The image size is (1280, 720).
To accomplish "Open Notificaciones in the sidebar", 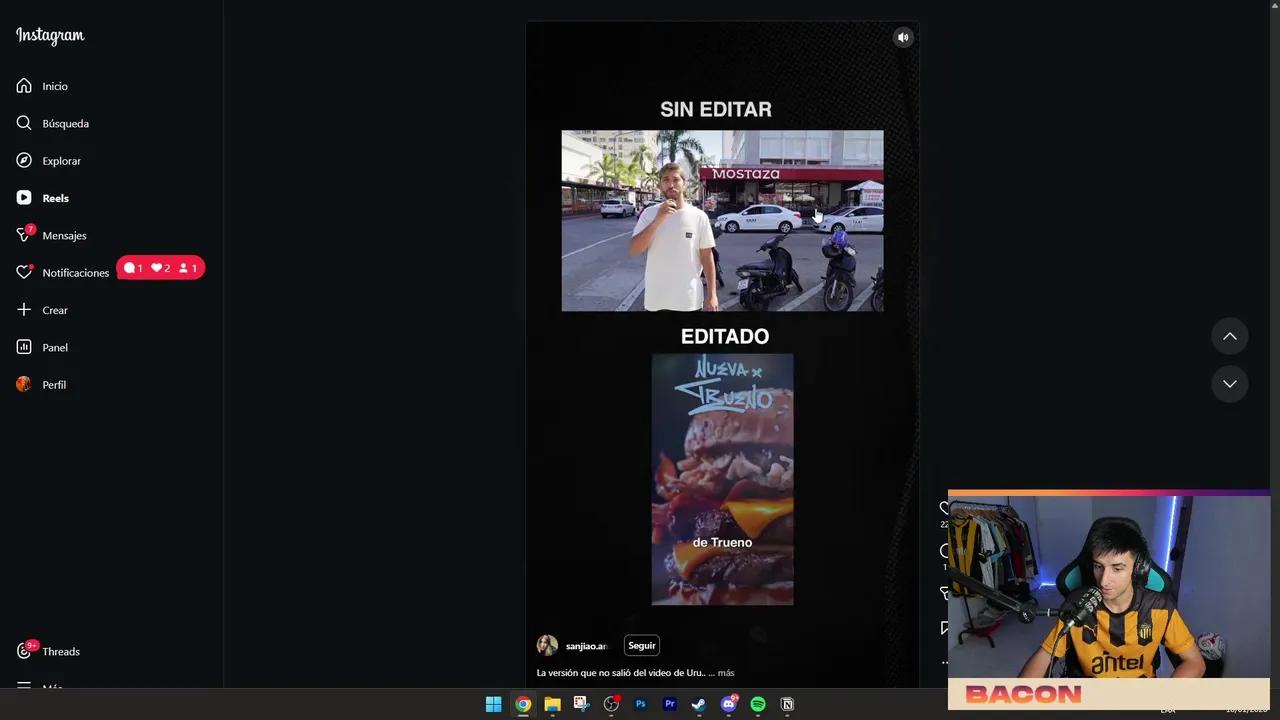I will 62,272.
